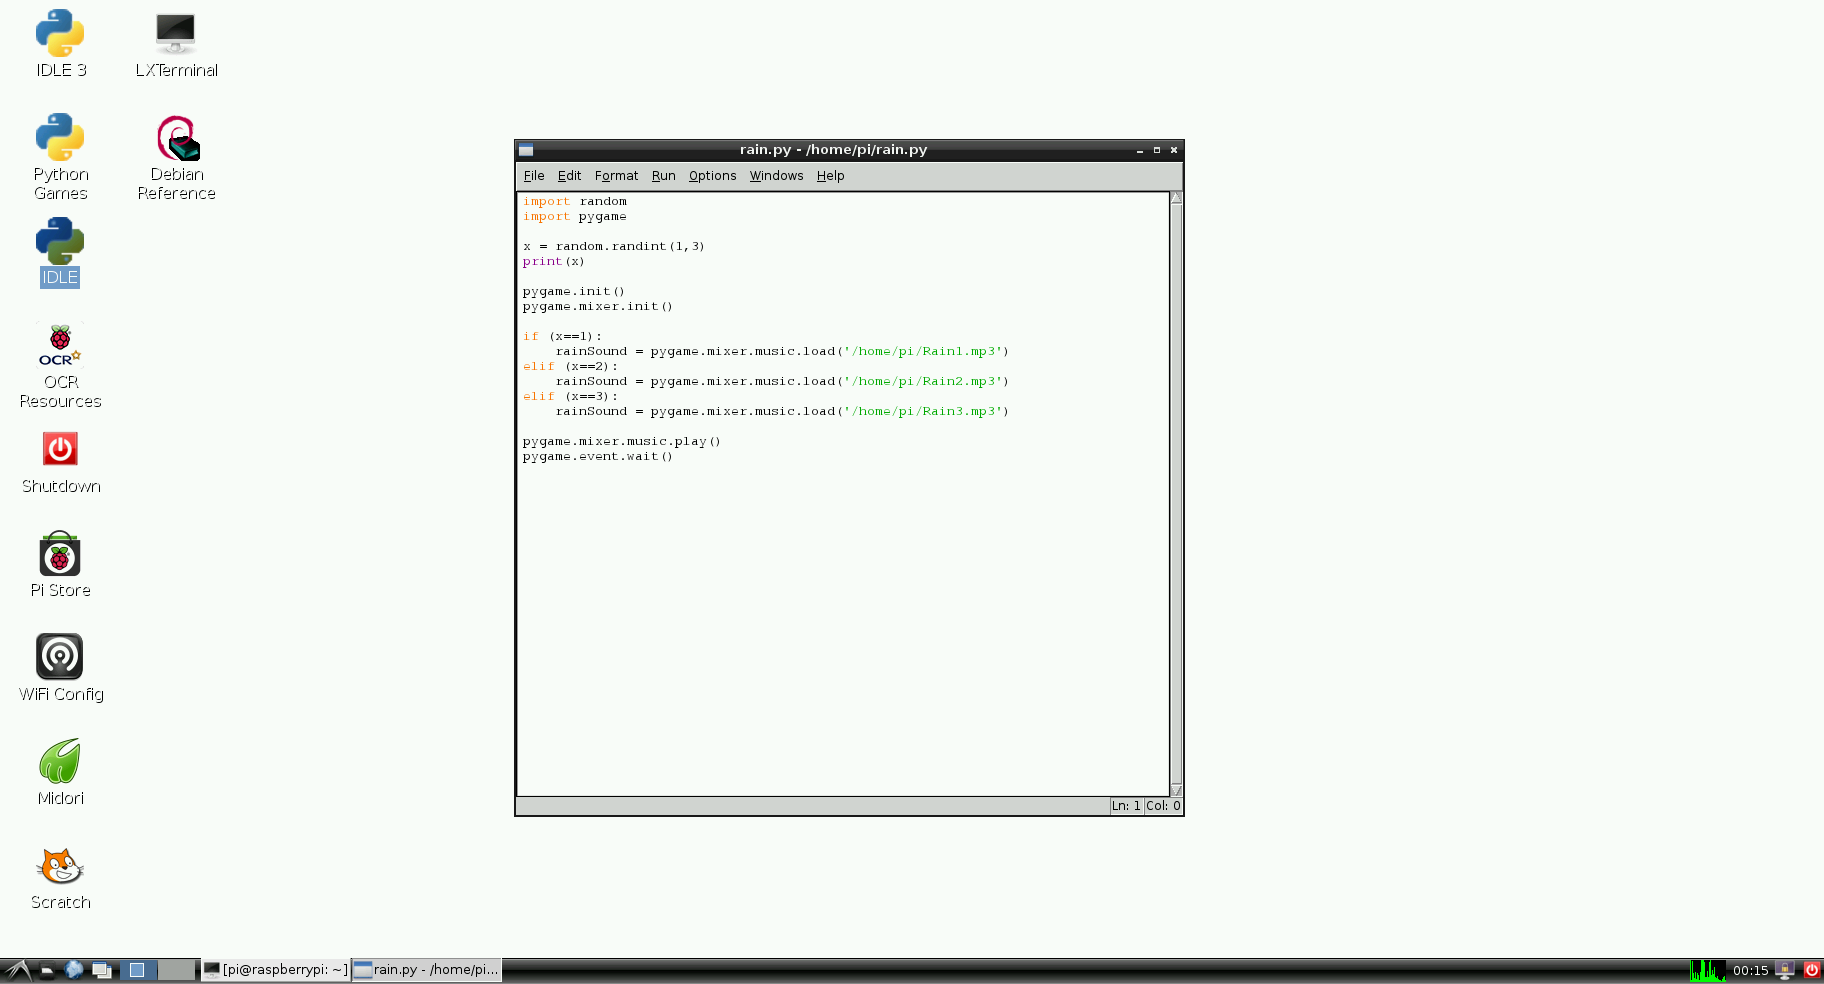Click the 'pygame.mixer.init()' line
This screenshot has height=984, width=1824.
597,307
